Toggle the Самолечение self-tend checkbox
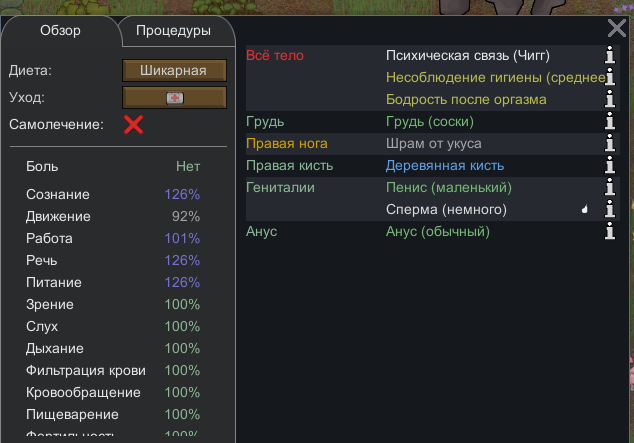The height and width of the screenshot is (443, 634). coord(133,124)
